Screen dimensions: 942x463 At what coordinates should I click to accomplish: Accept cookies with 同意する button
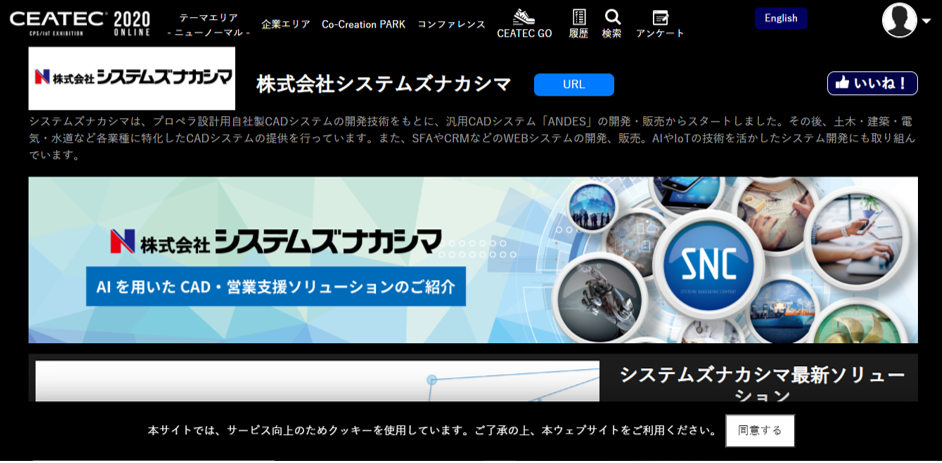click(760, 431)
